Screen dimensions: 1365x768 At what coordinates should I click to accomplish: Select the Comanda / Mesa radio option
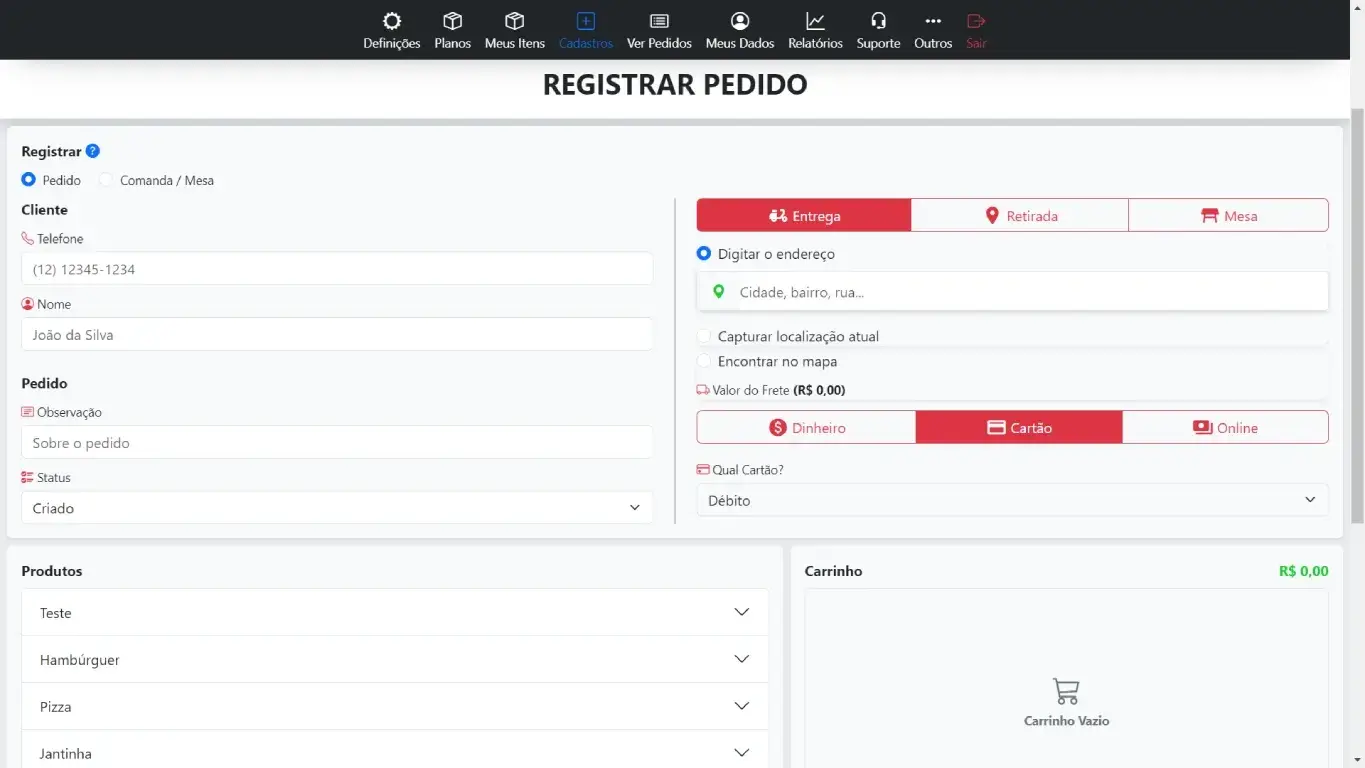point(106,180)
